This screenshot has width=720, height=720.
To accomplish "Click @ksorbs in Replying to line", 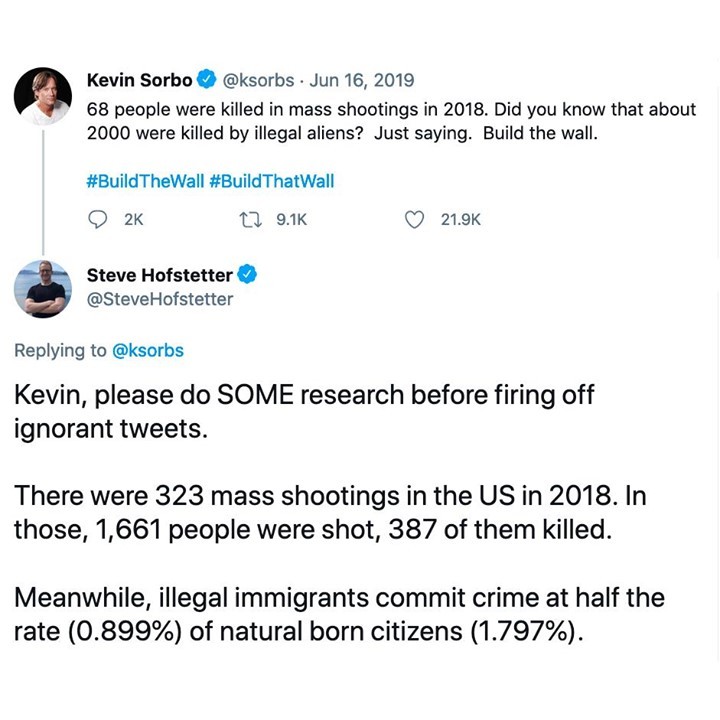I will pos(148,350).
